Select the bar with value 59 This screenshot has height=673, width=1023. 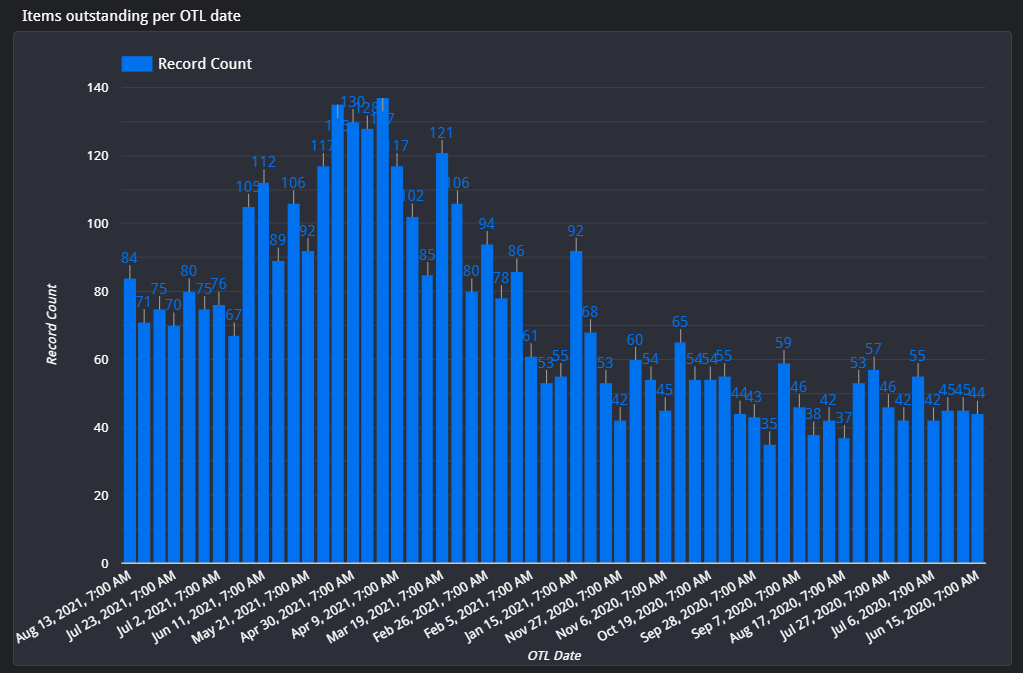(x=784, y=462)
